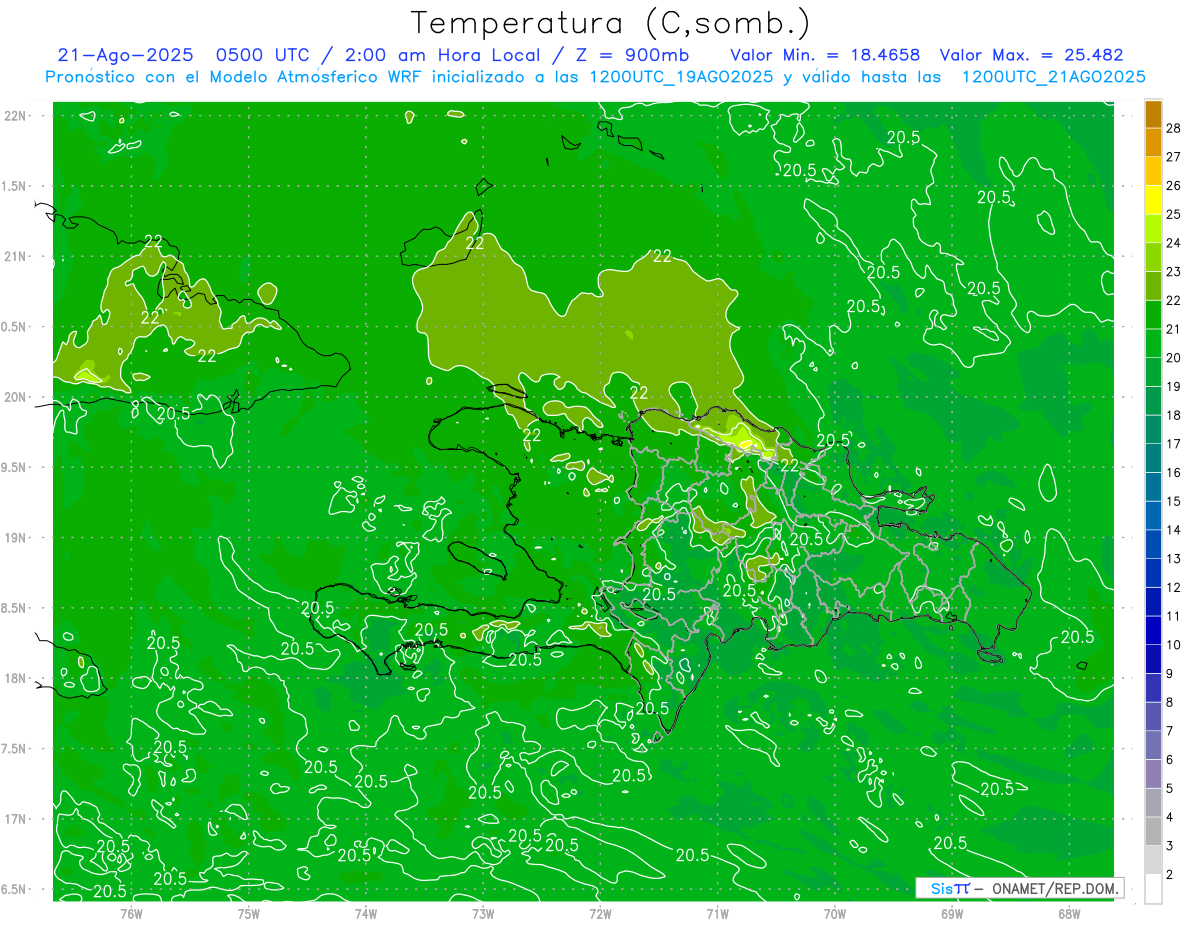Pick the blue legend swatch between 15 and 14

(1153, 515)
